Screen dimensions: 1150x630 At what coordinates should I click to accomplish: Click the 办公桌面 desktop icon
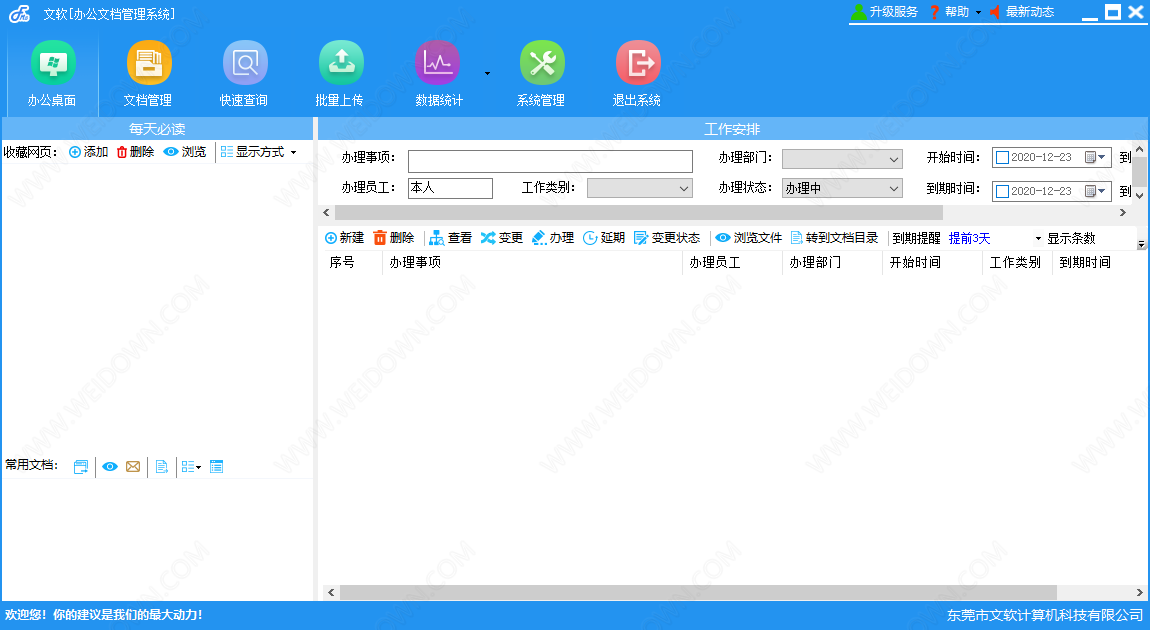pyautogui.click(x=52, y=64)
